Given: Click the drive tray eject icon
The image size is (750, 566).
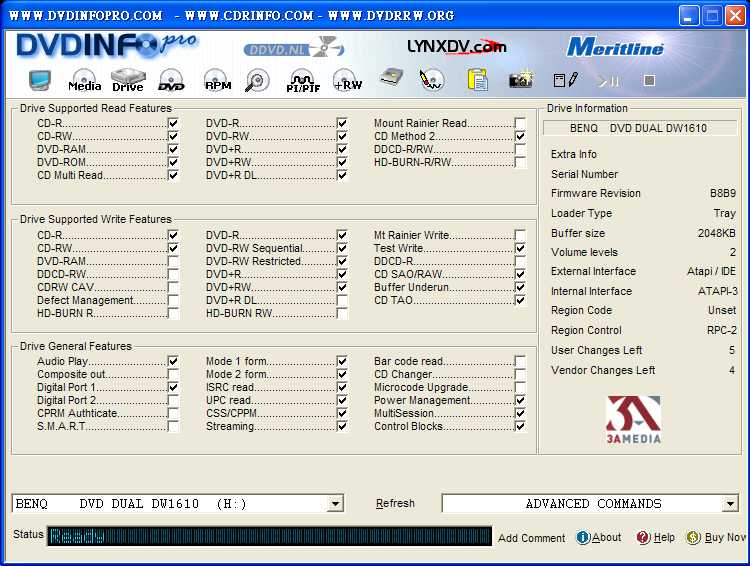Looking at the screenshot, I should coord(391,78).
